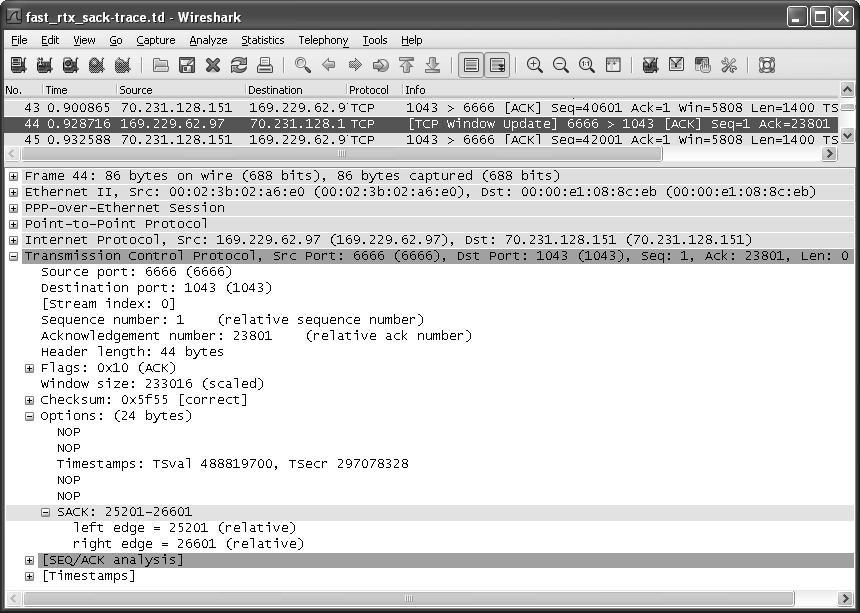Sort by the Info column header
The width and height of the screenshot is (860, 613).
(x=620, y=90)
